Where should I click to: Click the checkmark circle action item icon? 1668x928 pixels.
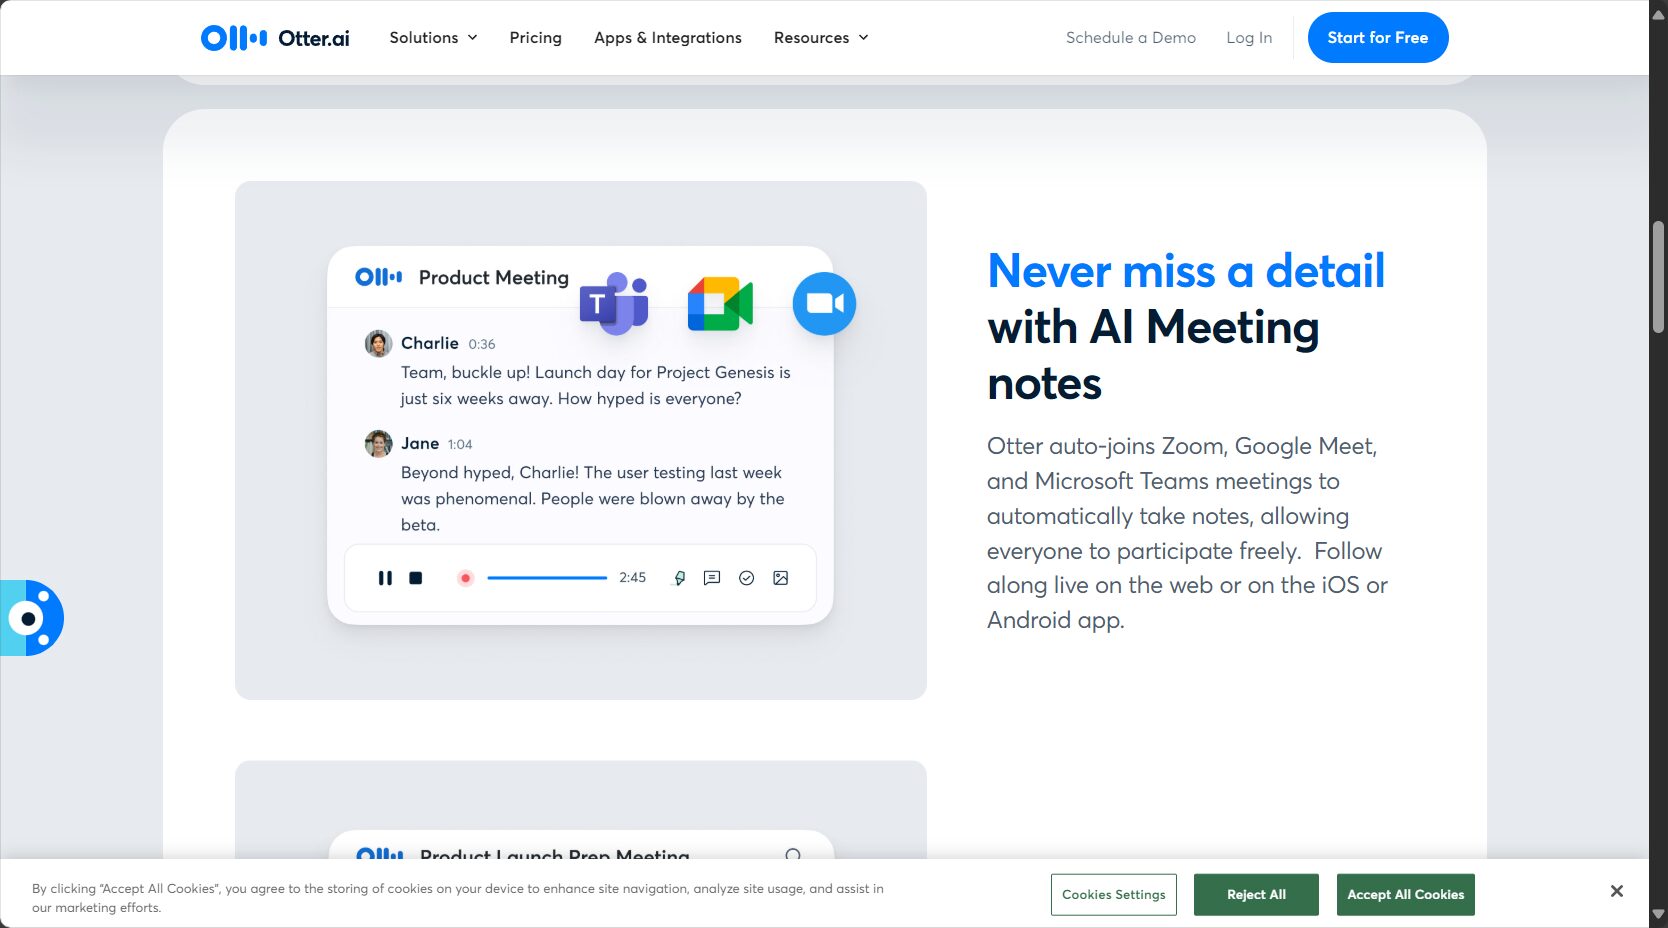point(746,578)
